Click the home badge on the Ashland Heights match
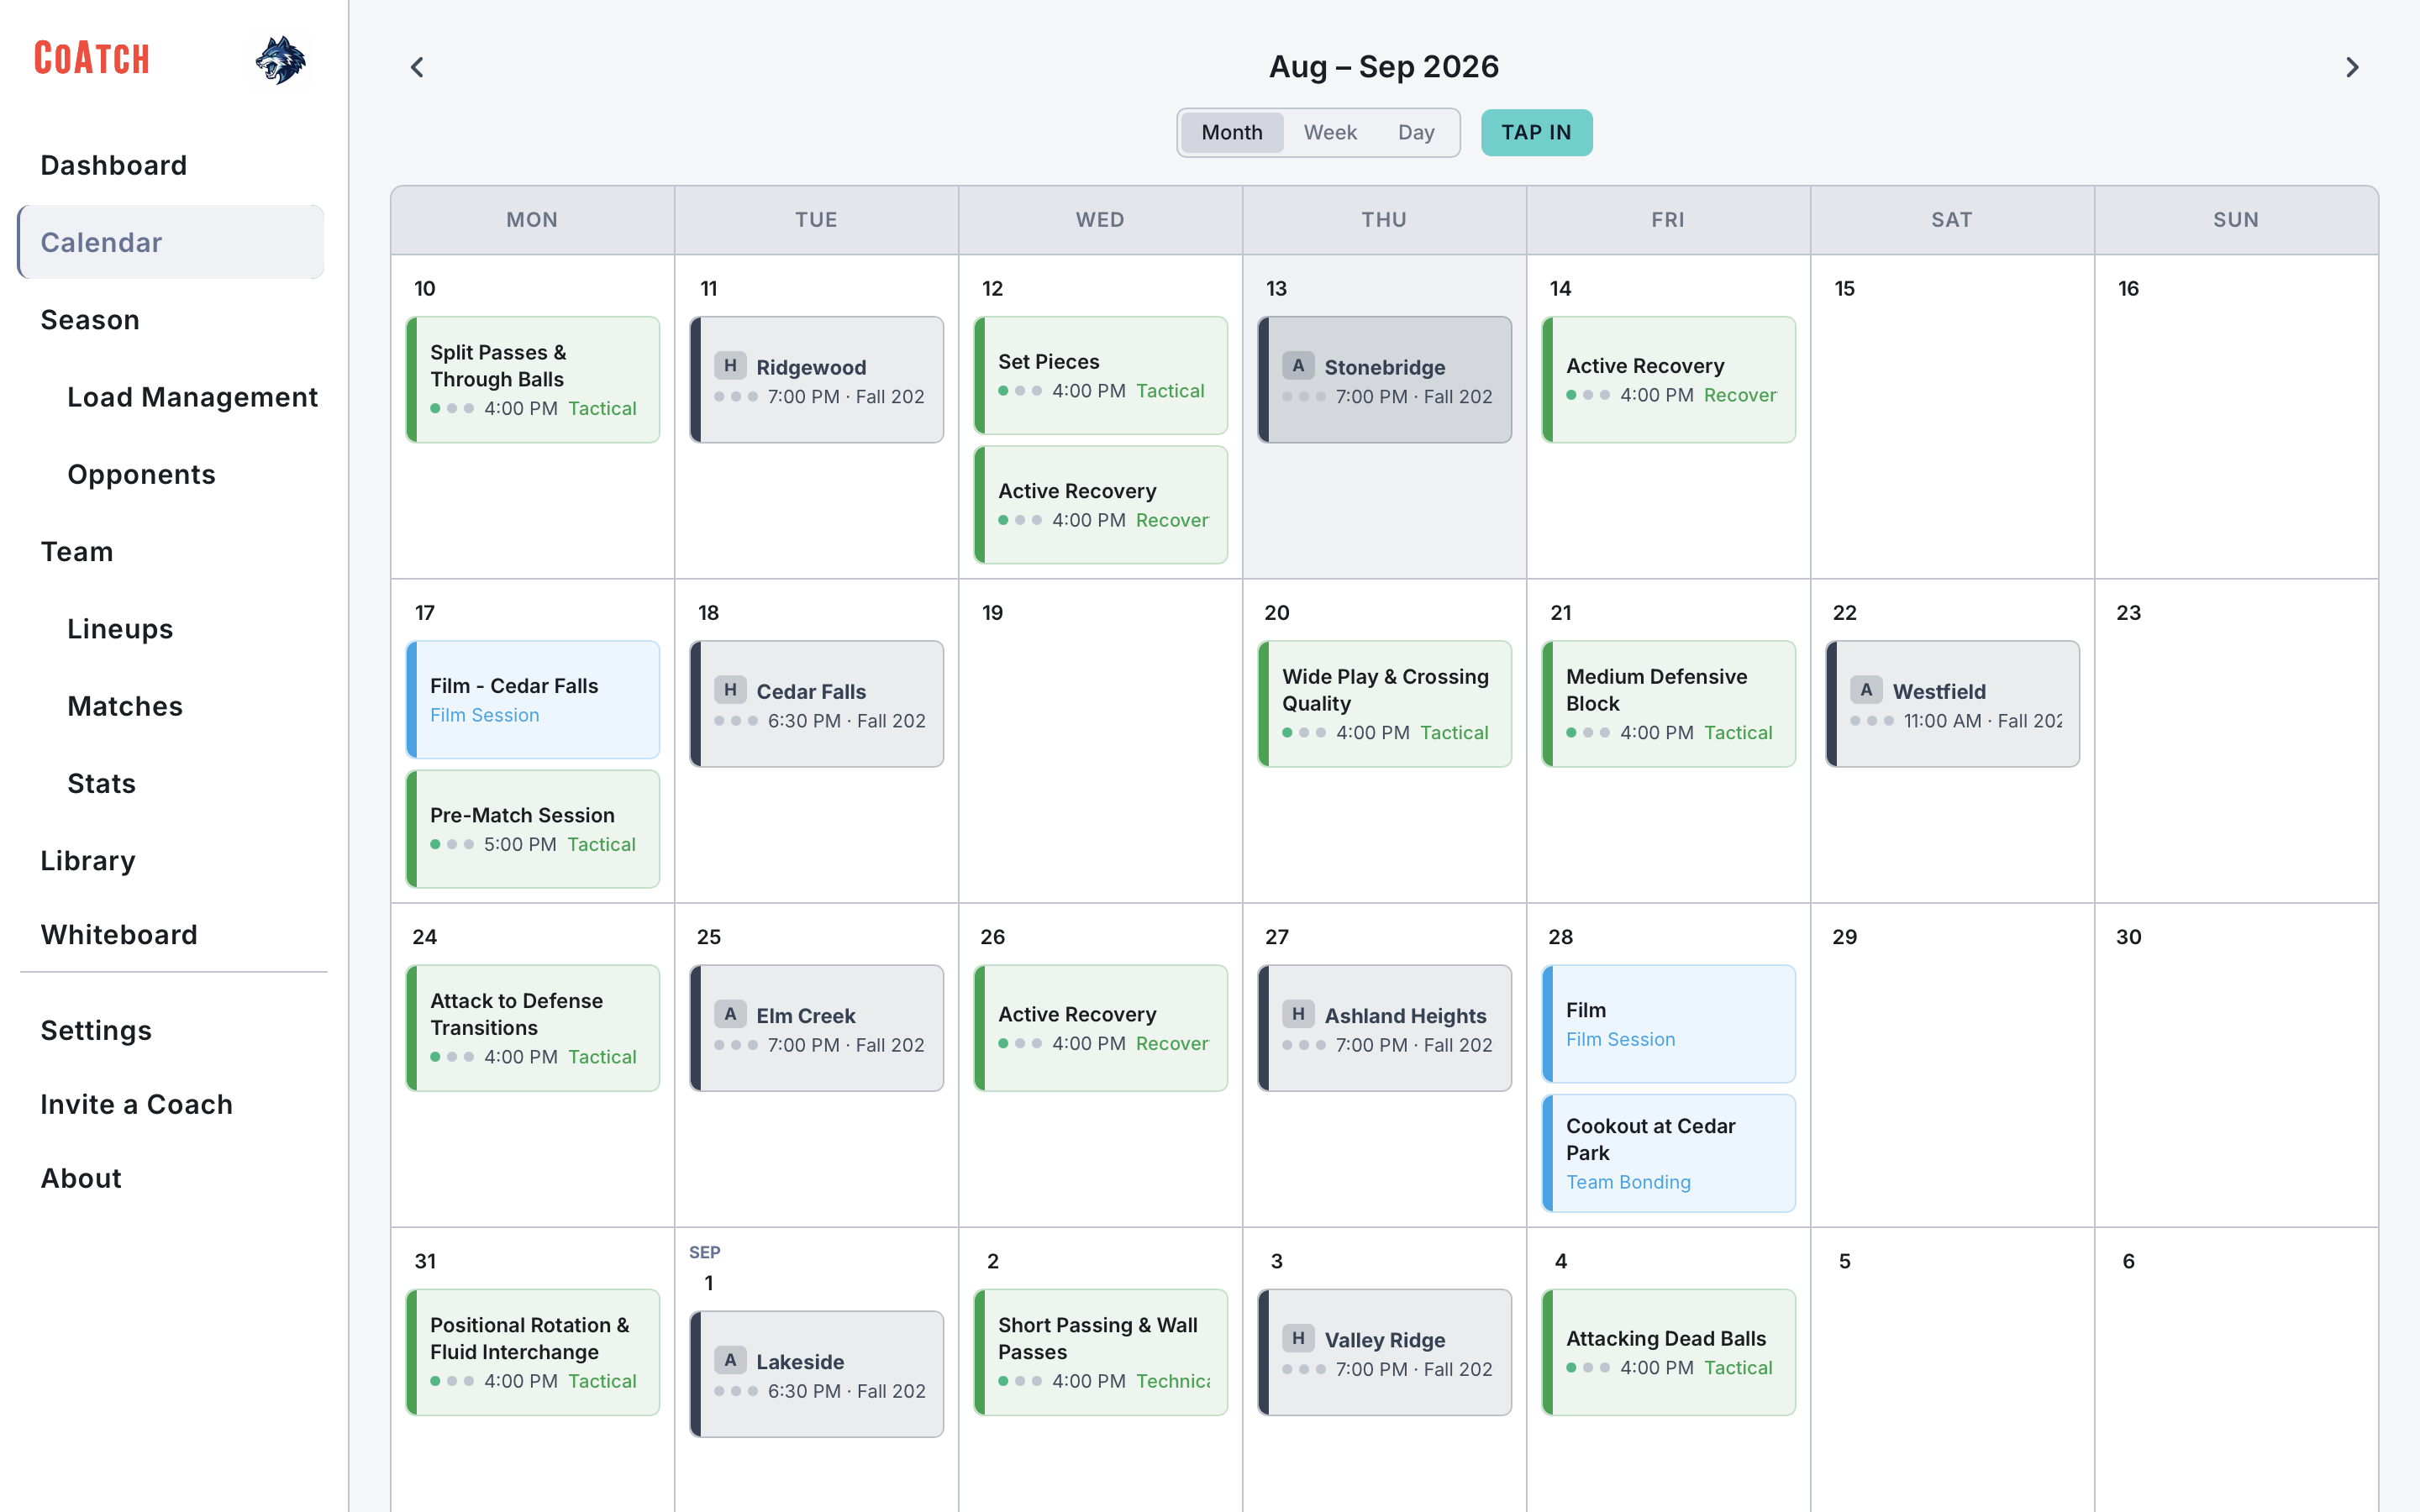Screen dimensions: 2420x1512 pos(1297,1014)
